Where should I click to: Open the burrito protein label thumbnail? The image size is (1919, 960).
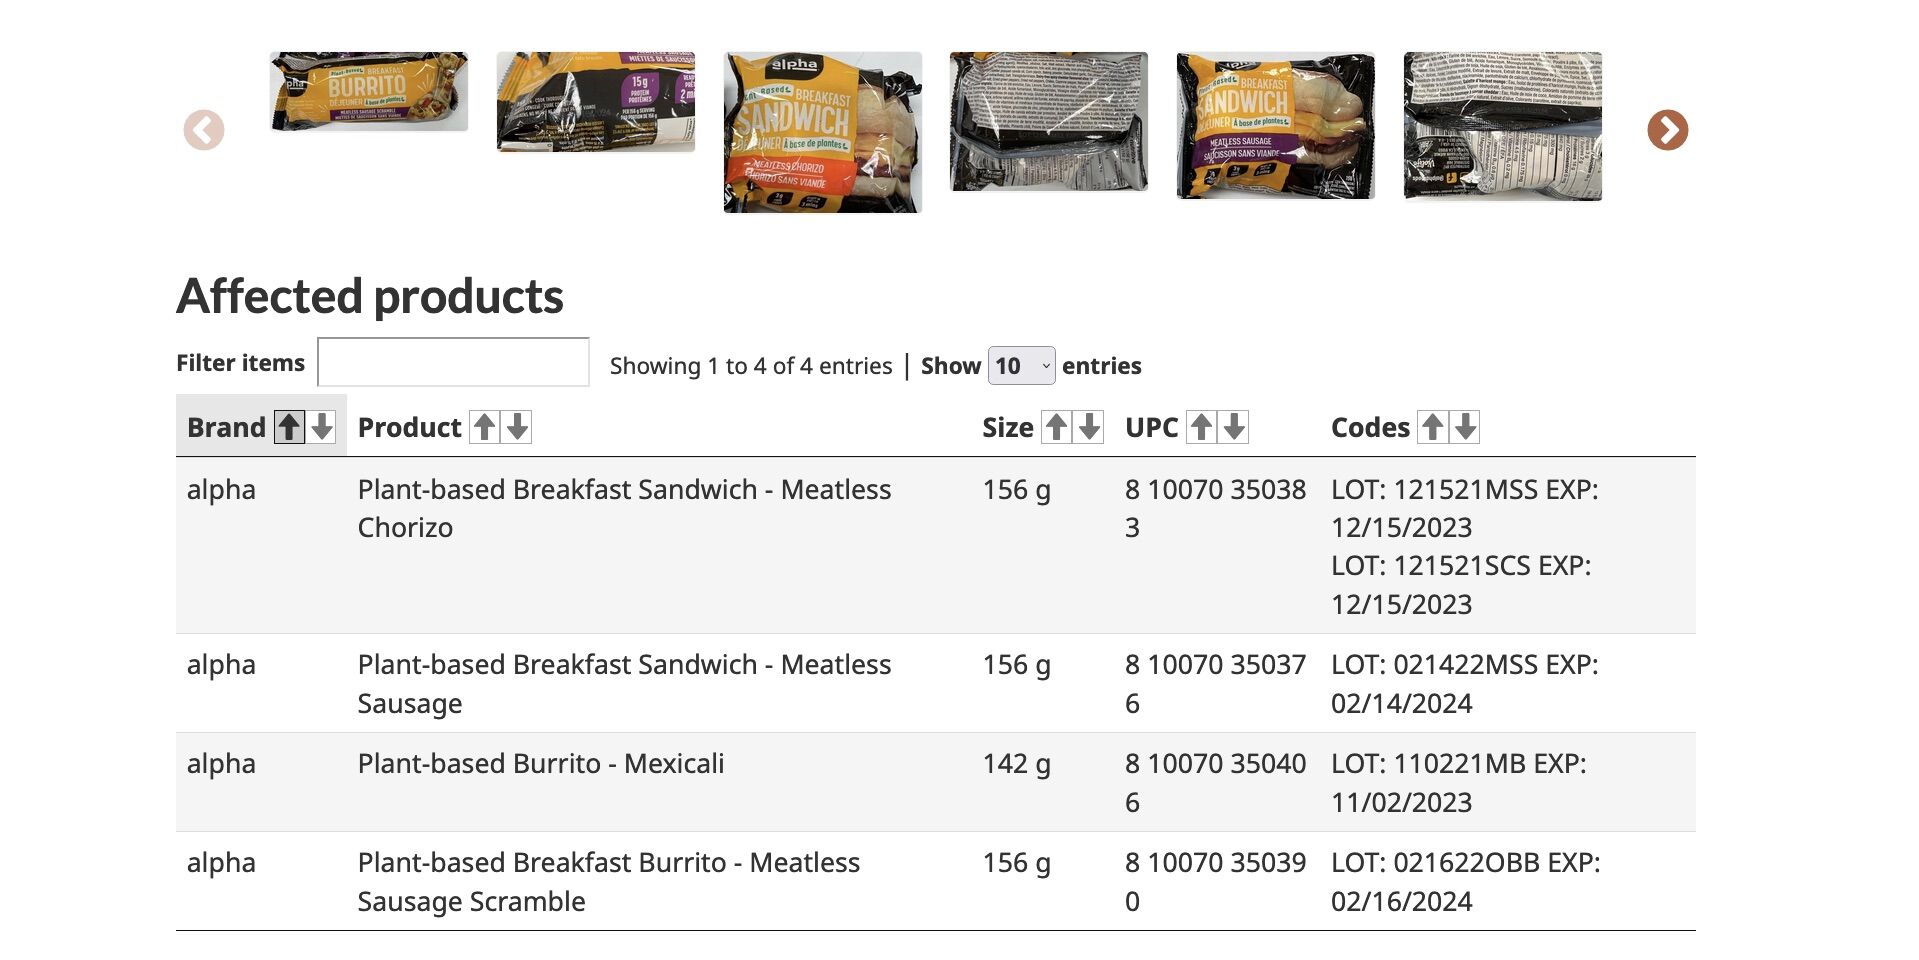tap(596, 102)
